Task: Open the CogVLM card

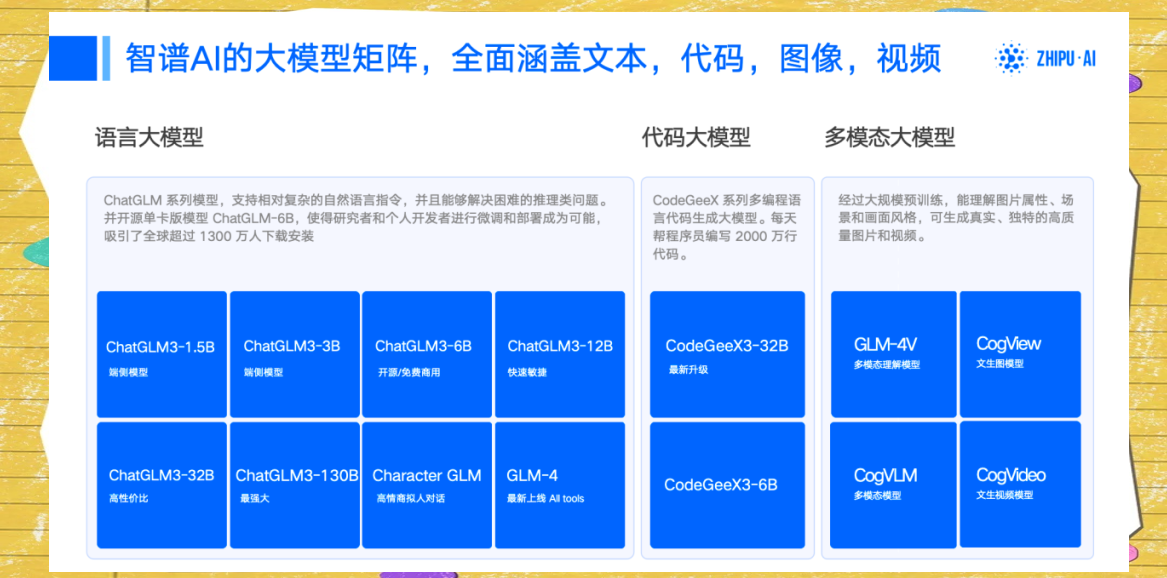Action: tap(894, 484)
